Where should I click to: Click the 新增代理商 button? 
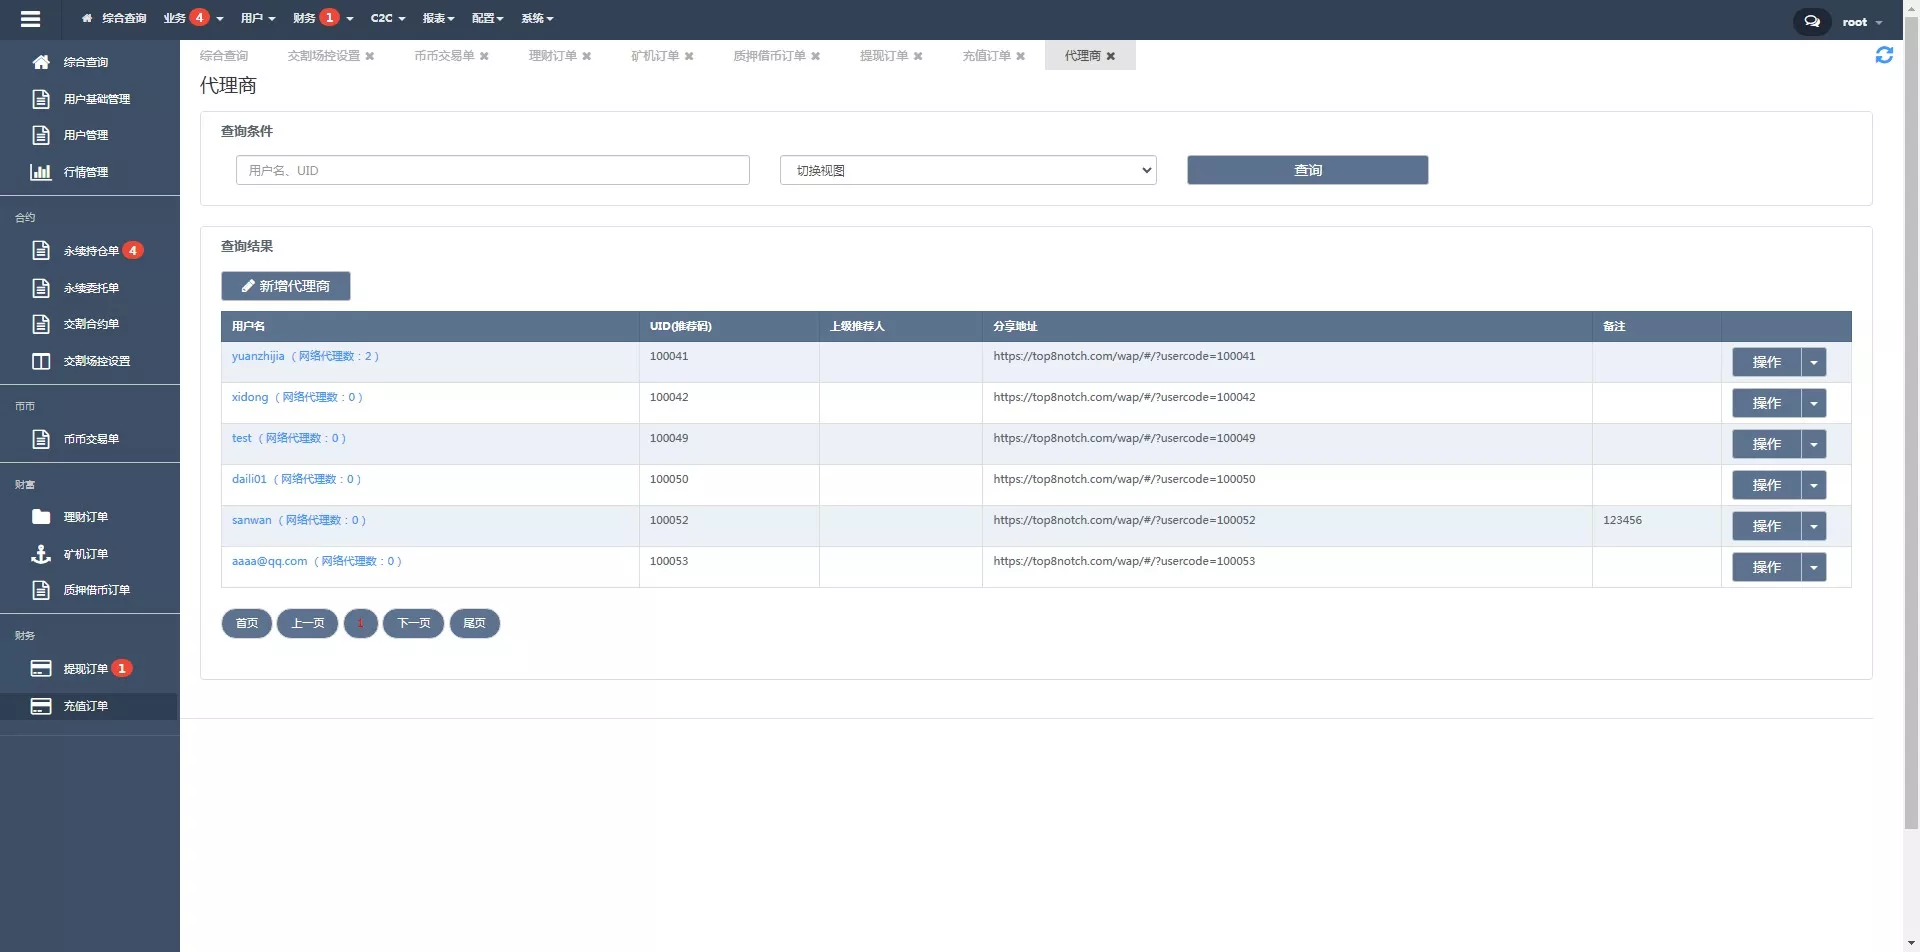(x=286, y=286)
